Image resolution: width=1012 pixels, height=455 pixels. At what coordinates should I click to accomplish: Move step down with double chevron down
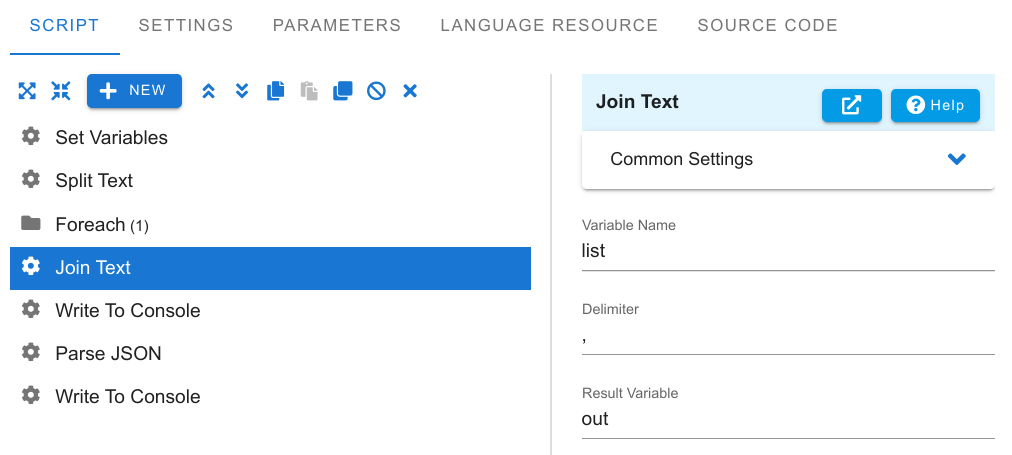click(x=242, y=91)
